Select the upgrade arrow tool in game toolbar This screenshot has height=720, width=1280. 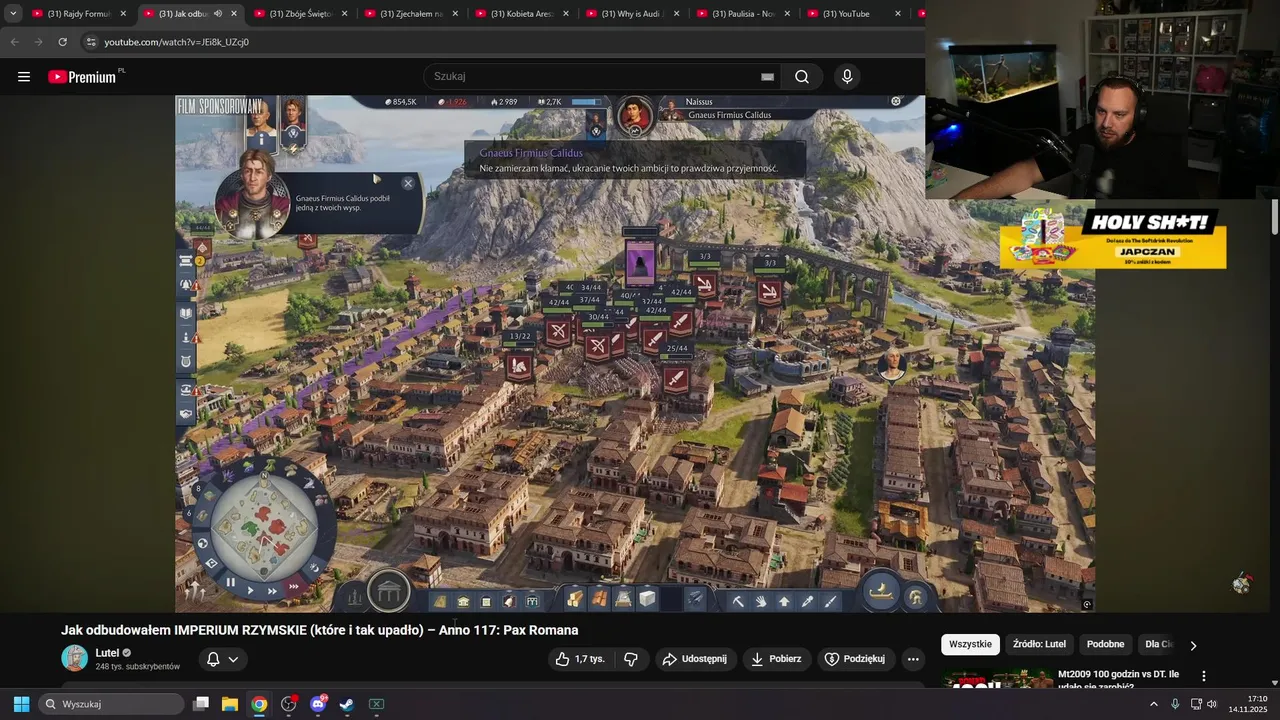(x=784, y=601)
